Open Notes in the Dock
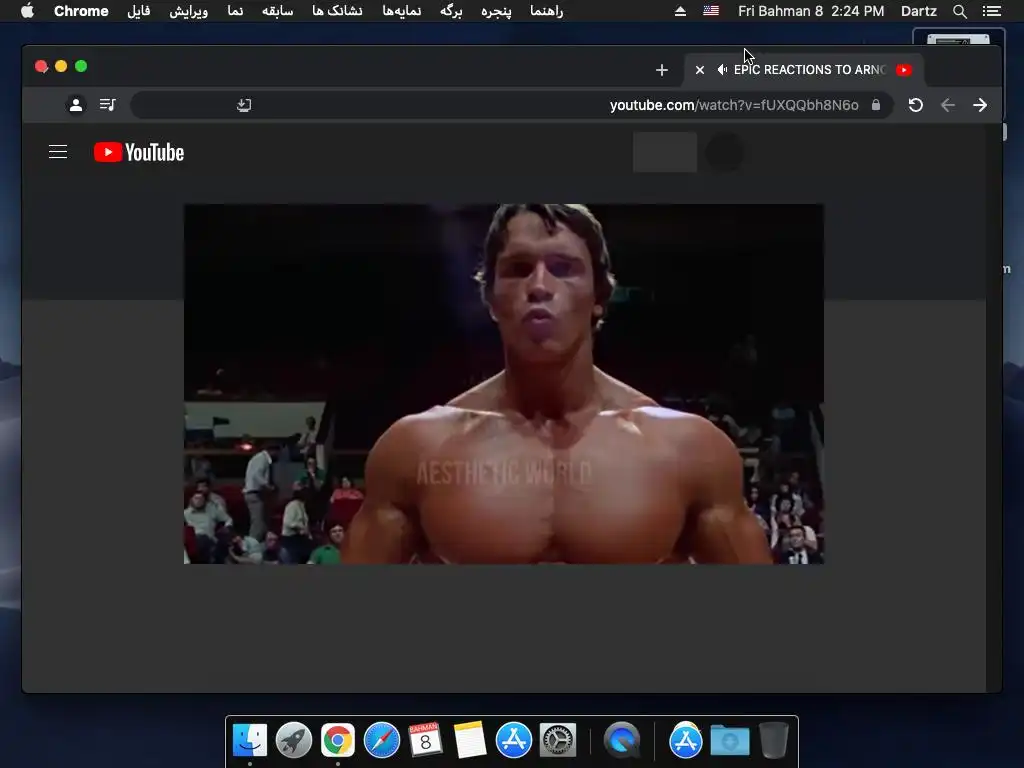 coord(470,741)
